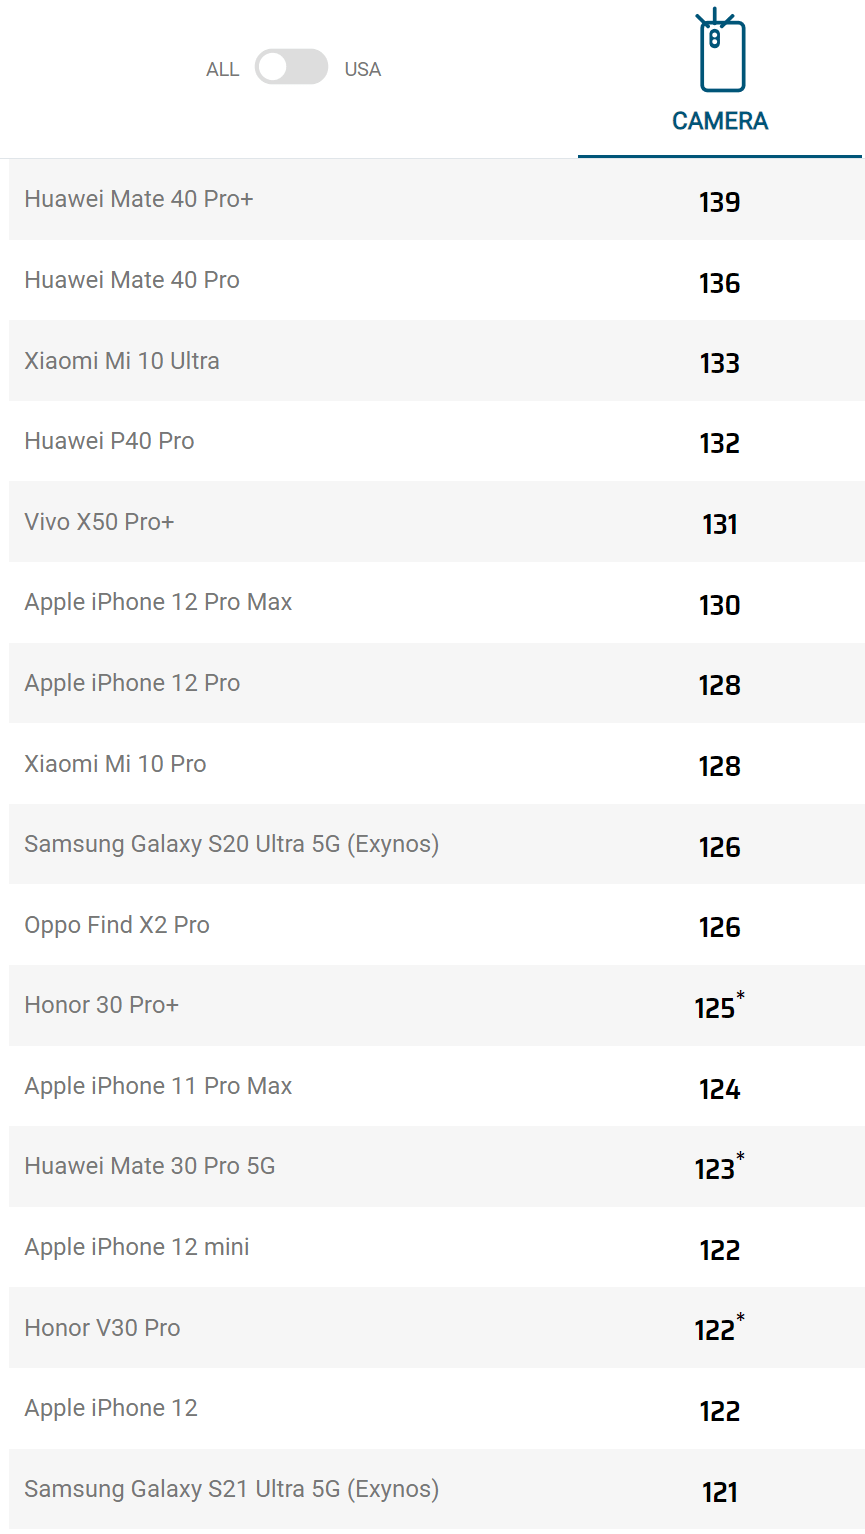The width and height of the screenshot is (865, 1534).
Task: Open Honor 30 Pro+ entry
Action: coord(101,1005)
